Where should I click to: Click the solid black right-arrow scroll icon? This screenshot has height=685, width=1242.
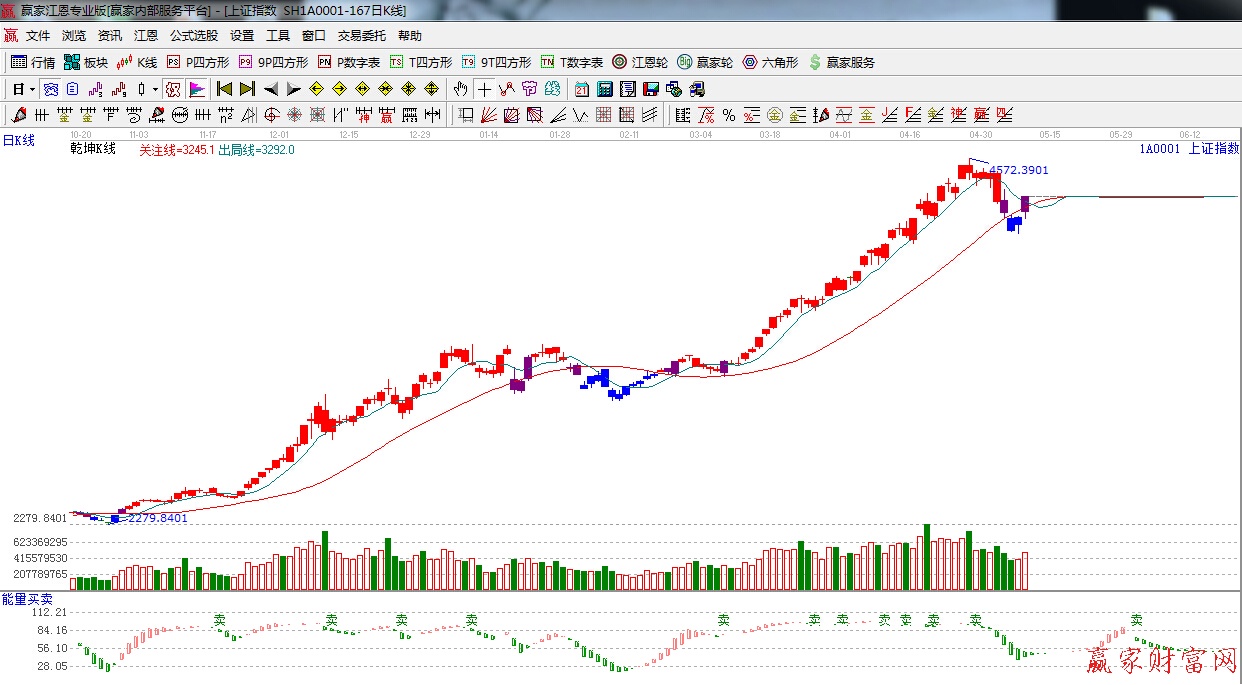[x=293, y=89]
